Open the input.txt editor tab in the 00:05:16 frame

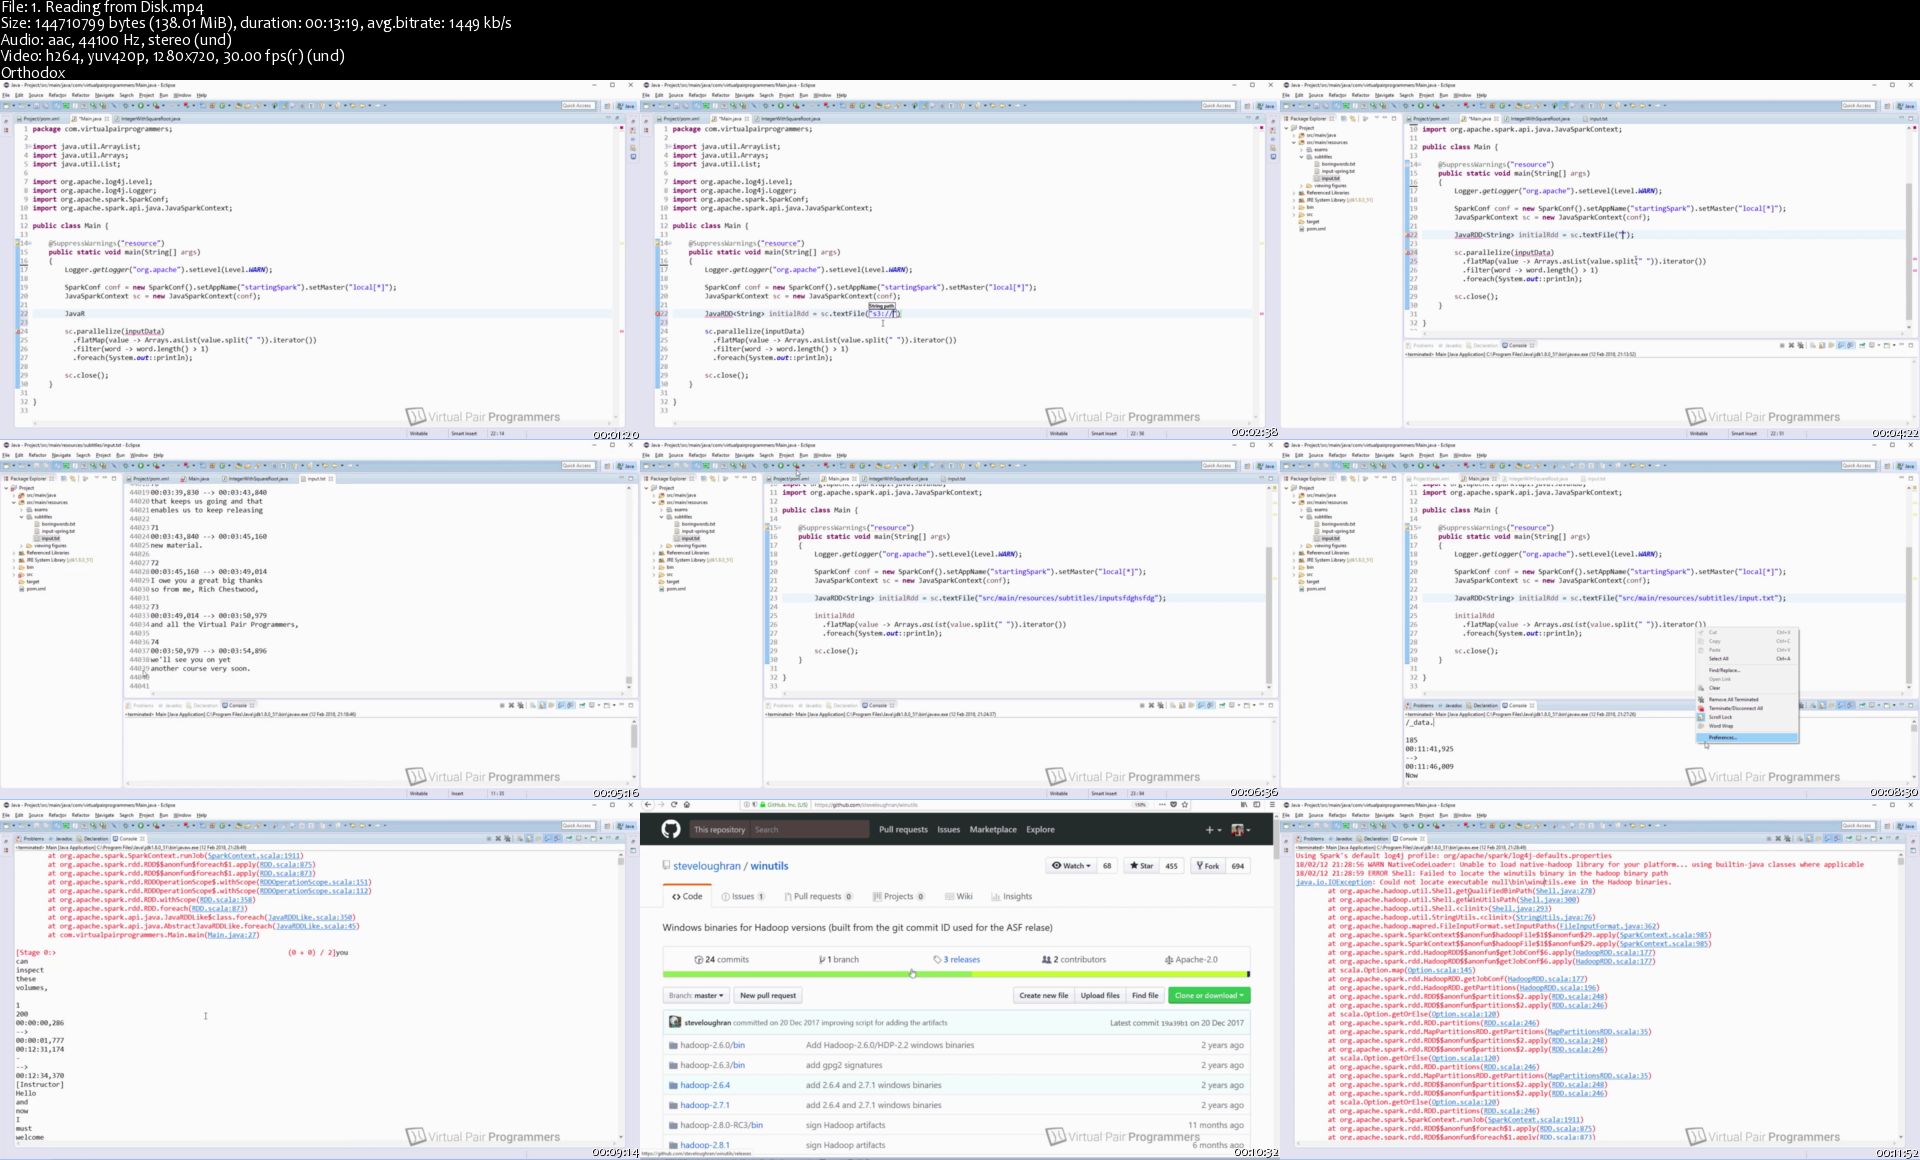pyautogui.click(x=316, y=478)
